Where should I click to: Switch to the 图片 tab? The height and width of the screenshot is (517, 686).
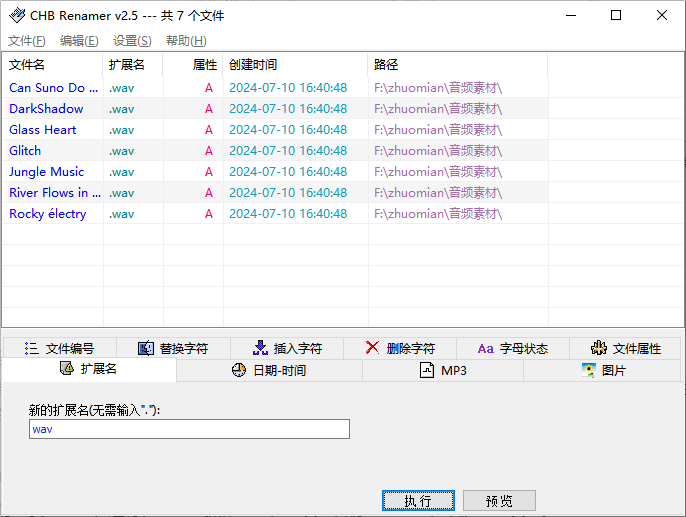(602, 370)
